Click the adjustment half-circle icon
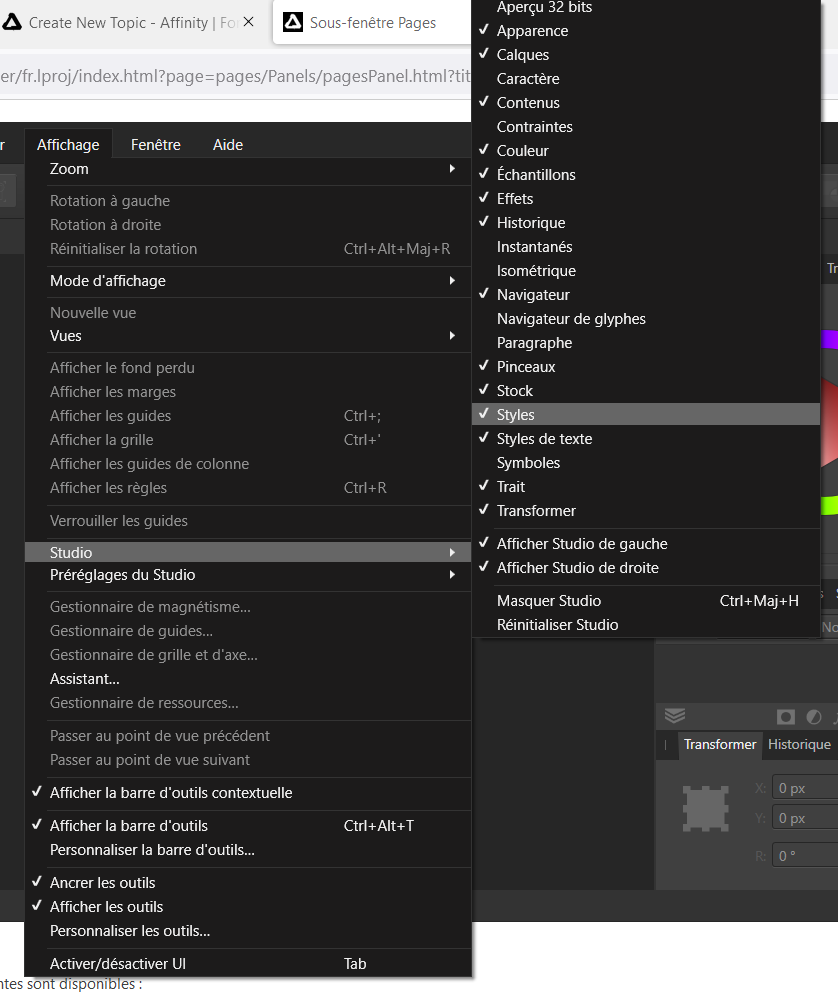This screenshot has height=998, width=838. 813,717
